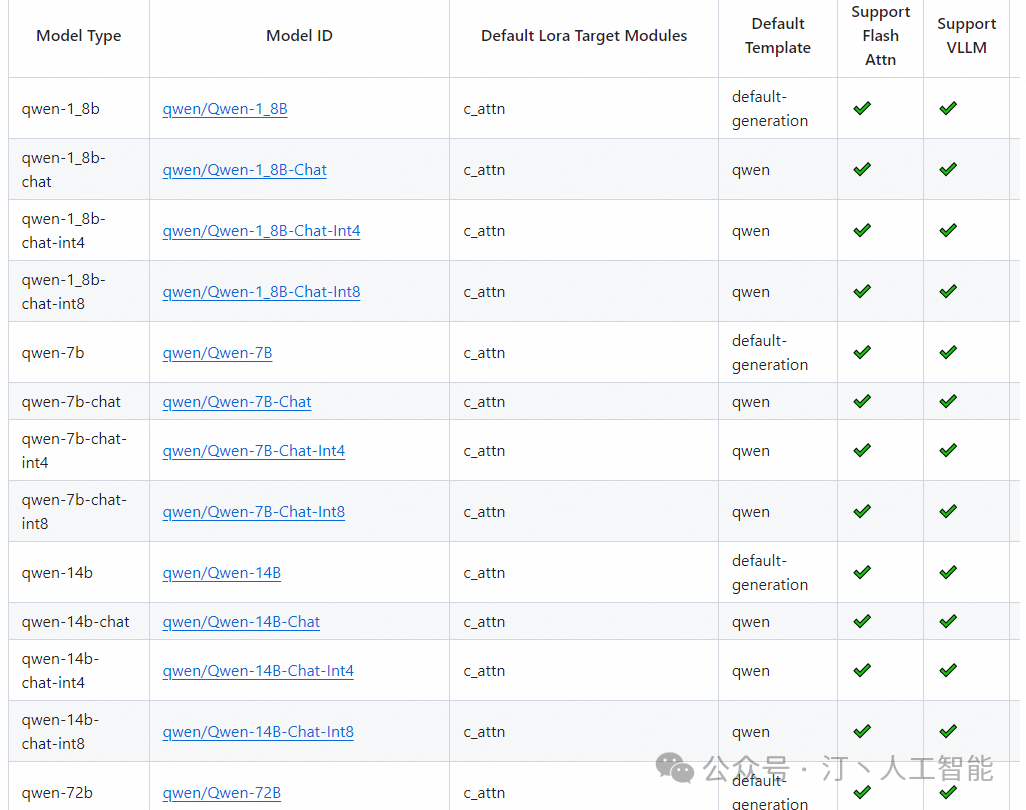Visit the qwen/Qwen-14B model link

[222, 573]
